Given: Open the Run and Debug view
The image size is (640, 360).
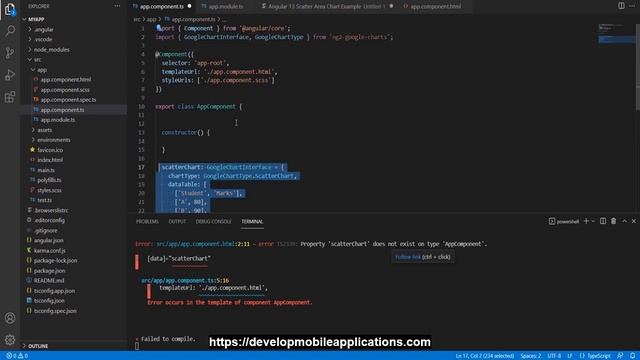Looking at the screenshot, I should click(x=10, y=75).
